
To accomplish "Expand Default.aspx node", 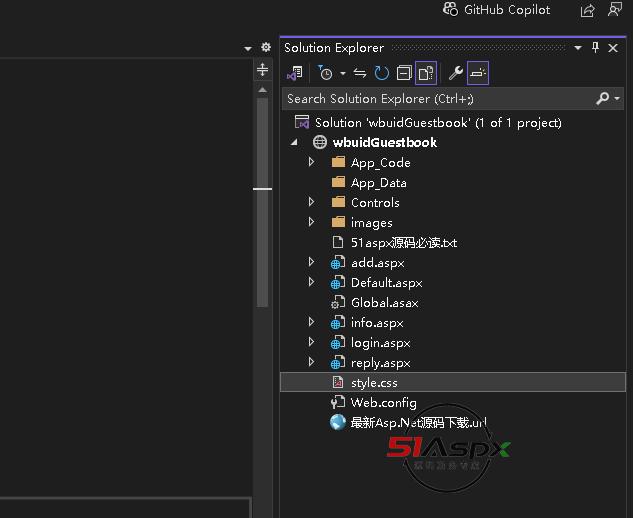I will coord(311,282).
